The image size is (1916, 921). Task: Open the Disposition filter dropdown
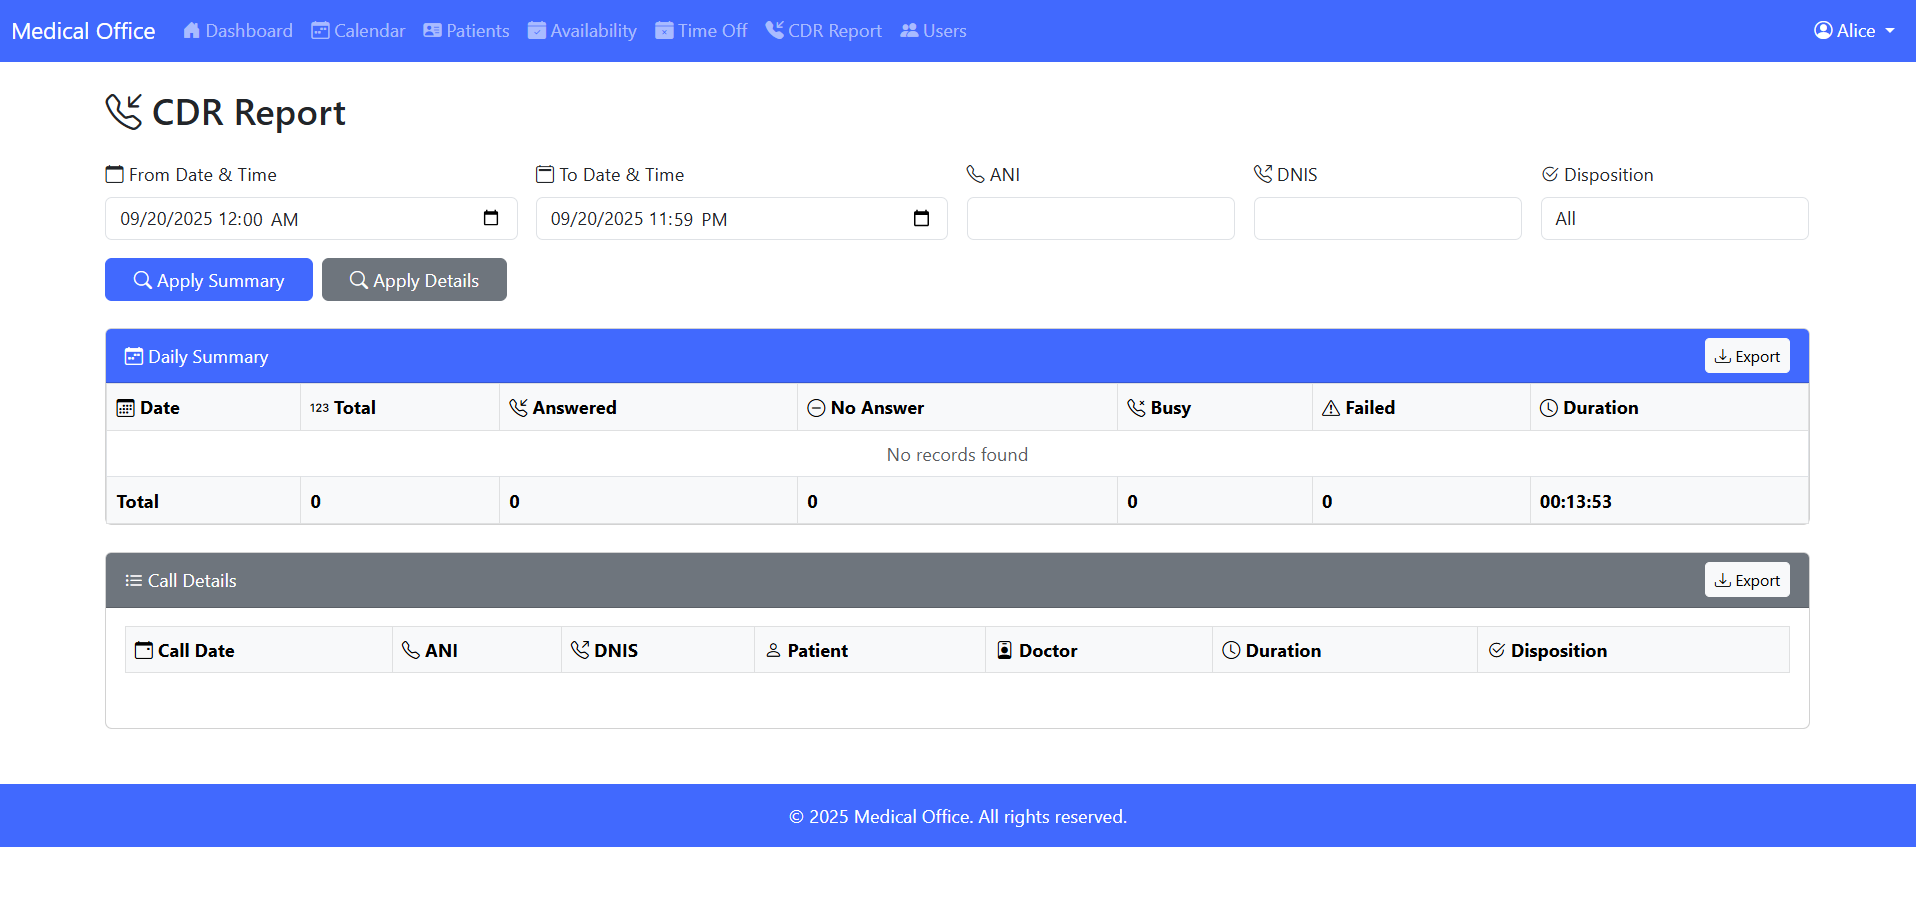pyautogui.click(x=1674, y=218)
